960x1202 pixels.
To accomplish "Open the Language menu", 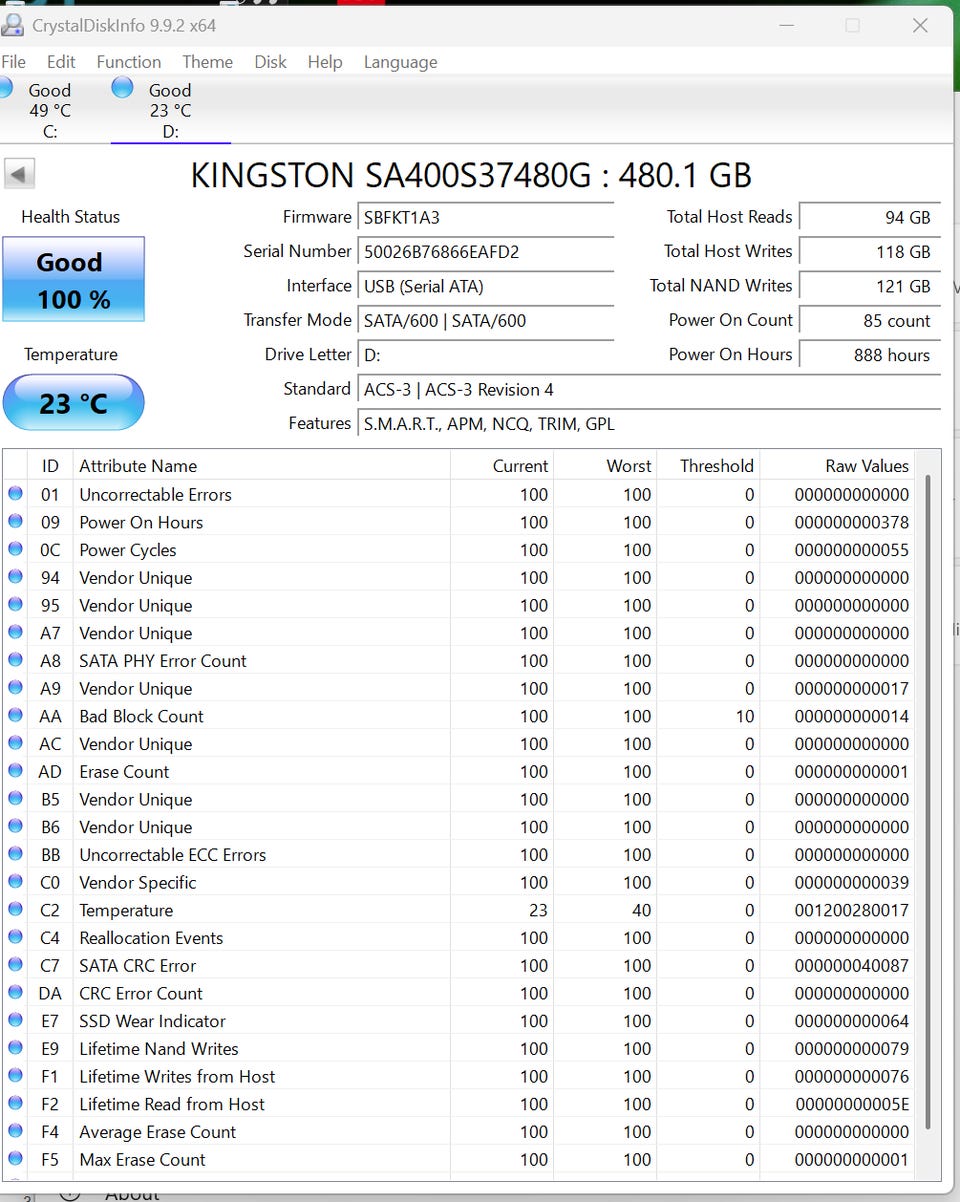I will 400,62.
